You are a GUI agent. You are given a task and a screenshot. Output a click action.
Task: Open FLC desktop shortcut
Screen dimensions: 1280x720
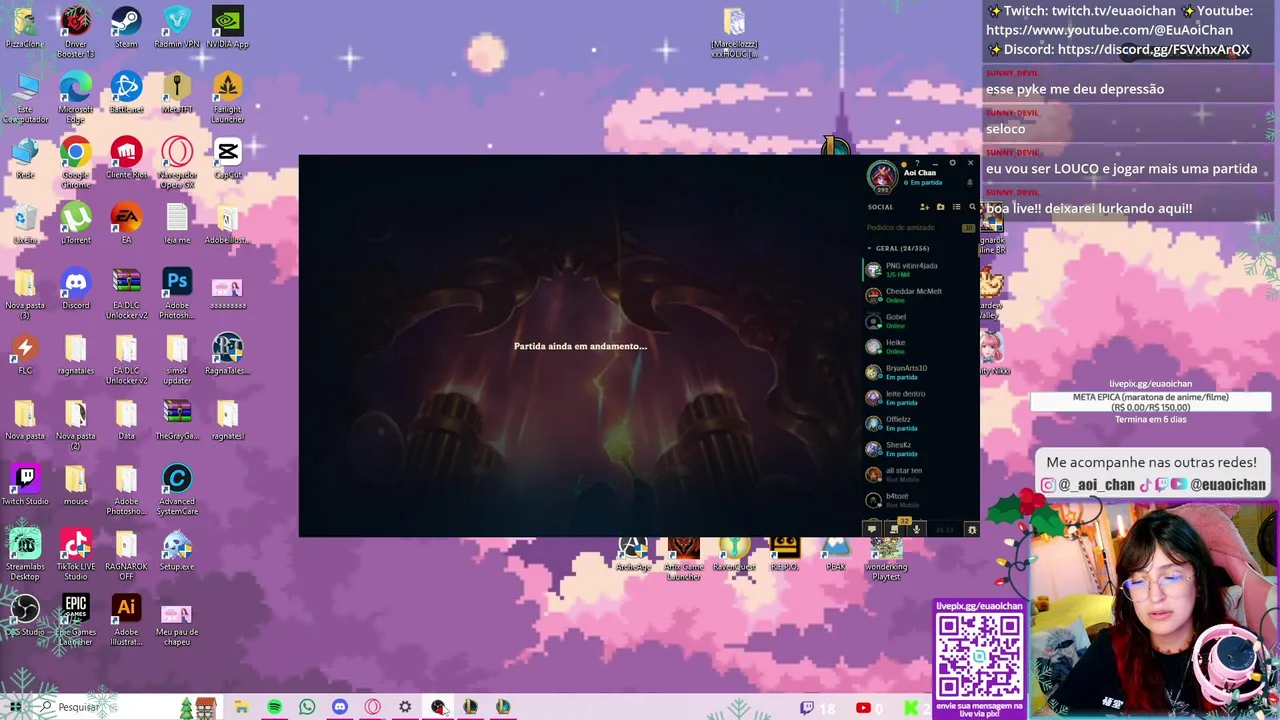25,353
